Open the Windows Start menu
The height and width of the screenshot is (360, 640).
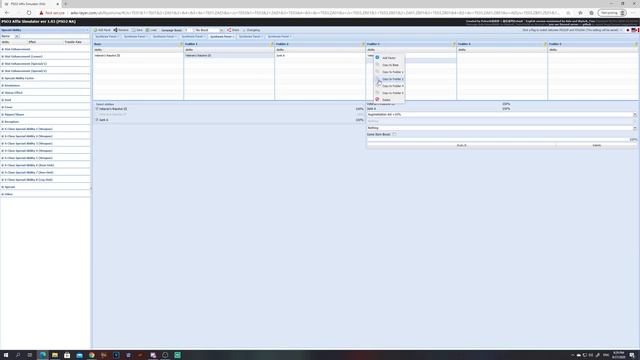[6, 355]
